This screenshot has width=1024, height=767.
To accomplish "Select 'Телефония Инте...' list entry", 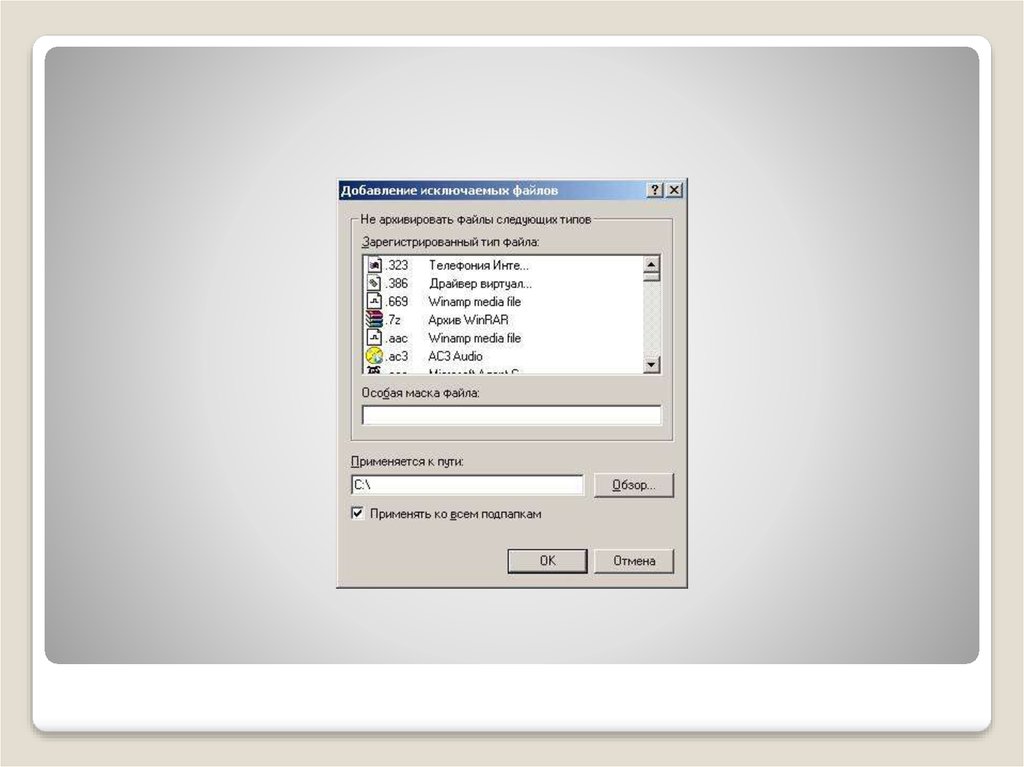I will click(x=478, y=266).
